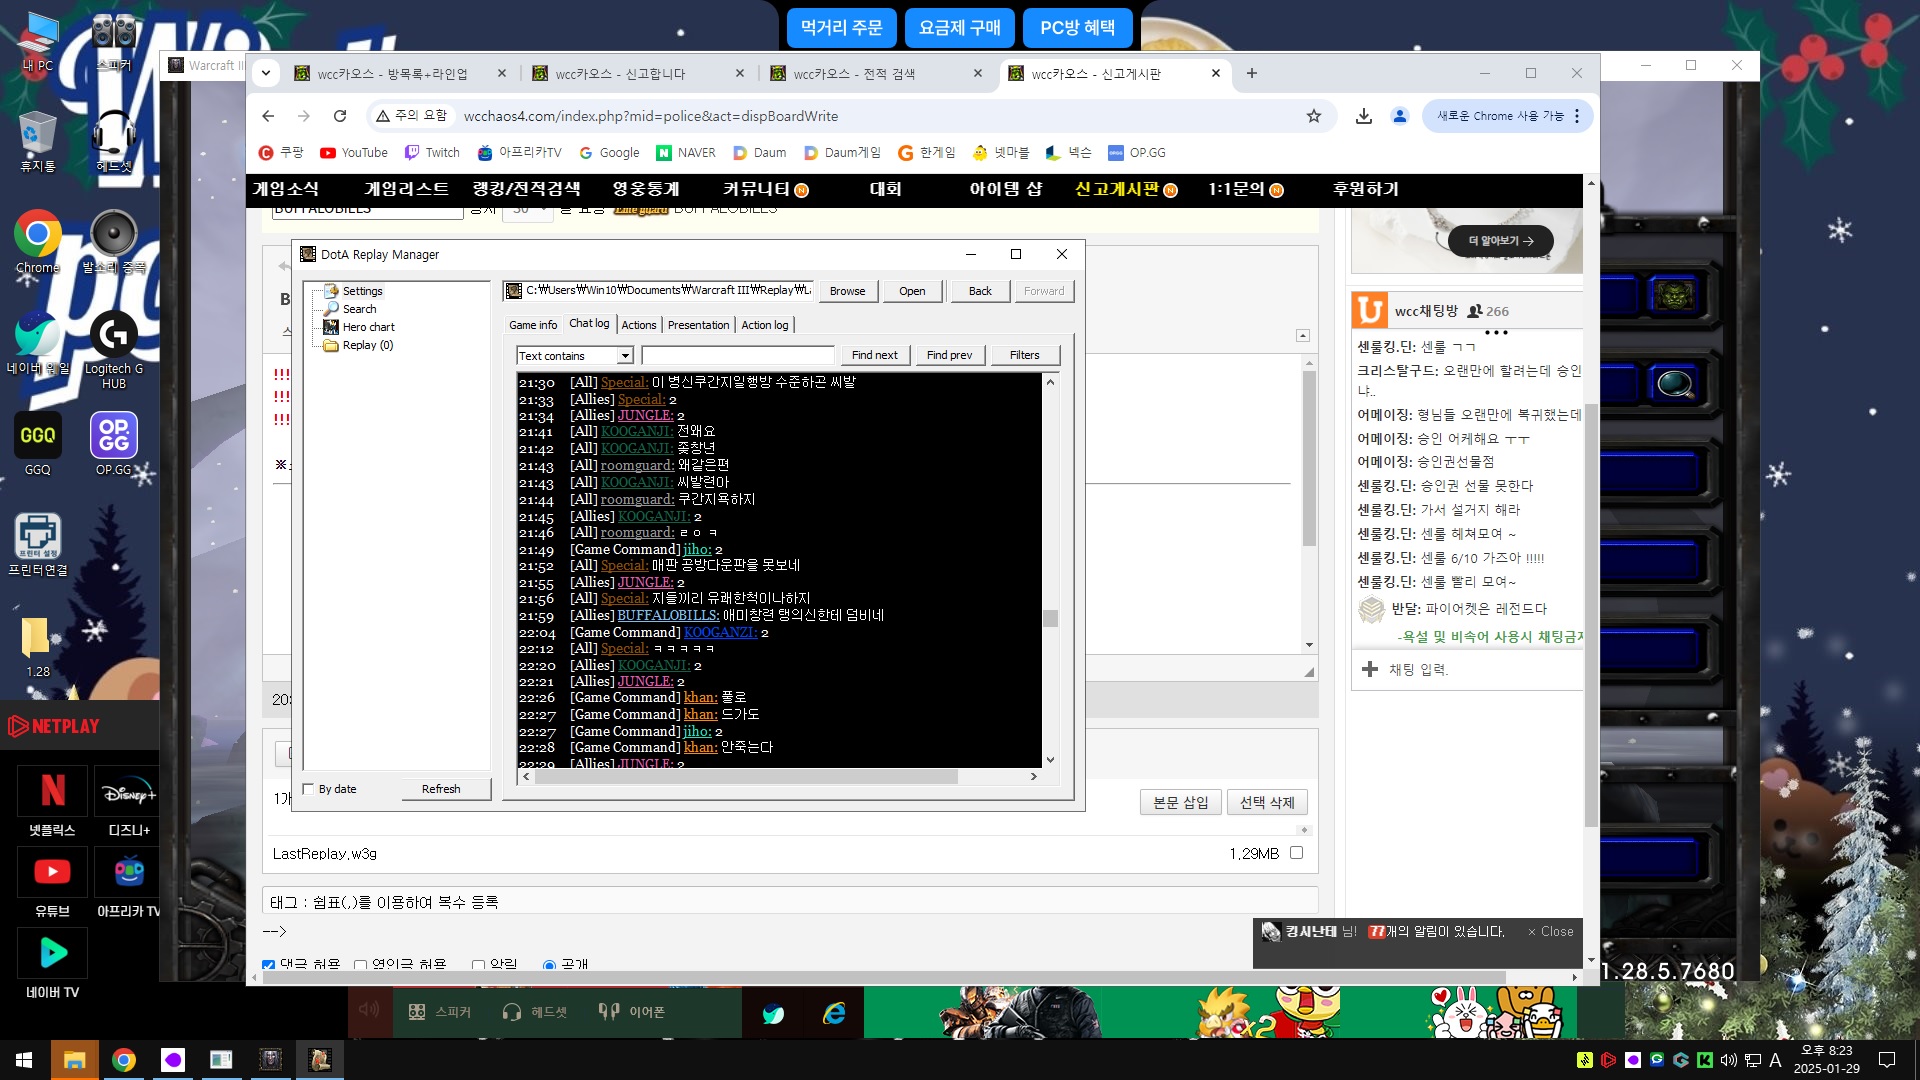Image resolution: width=1920 pixels, height=1080 pixels.
Task: Open the 랭킹/전적검색 menu item
Action: click(526, 189)
